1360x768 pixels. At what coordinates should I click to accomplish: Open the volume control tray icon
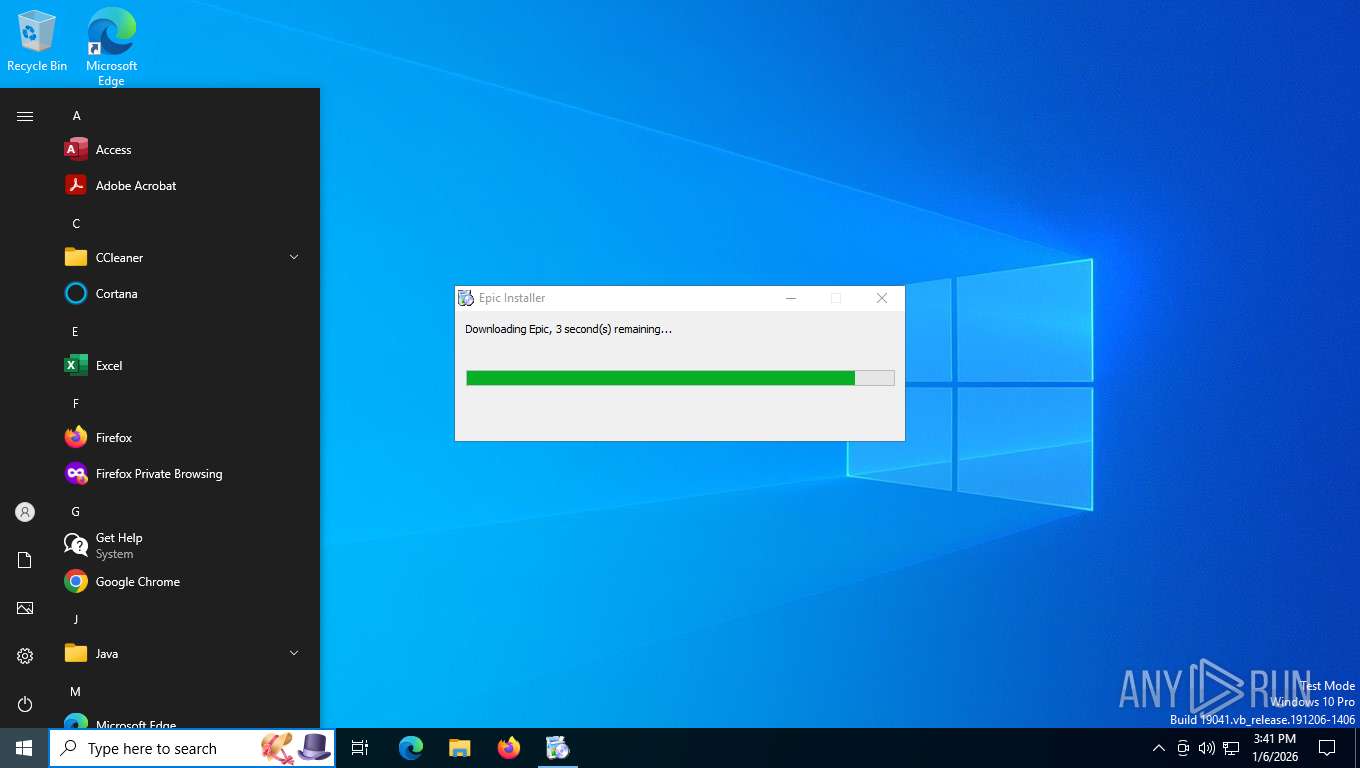click(1207, 748)
